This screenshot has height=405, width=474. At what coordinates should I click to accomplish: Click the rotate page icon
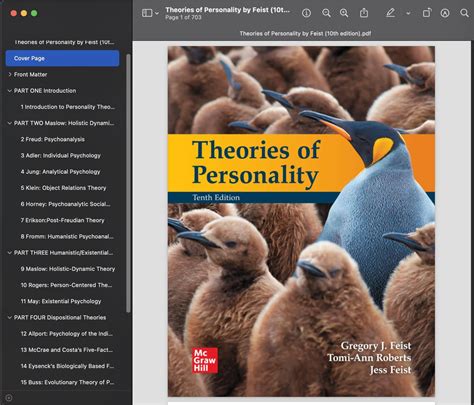(x=427, y=13)
